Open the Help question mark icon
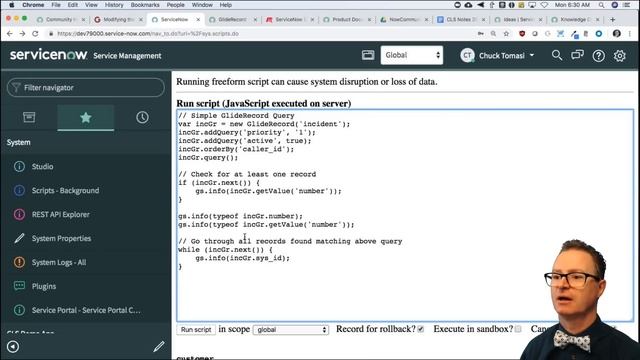Screen dimensions: 640x360 (x=598, y=56)
